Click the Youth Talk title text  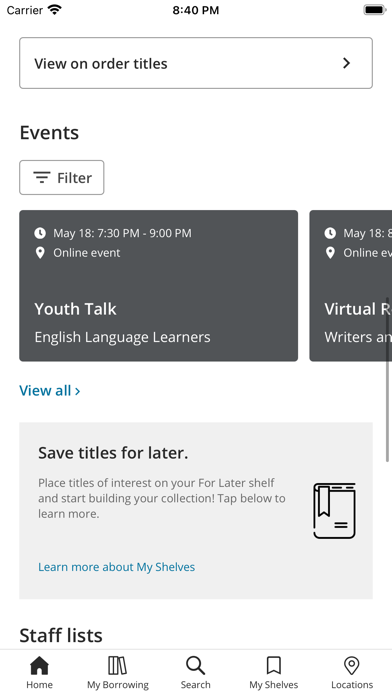tap(75, 309)
